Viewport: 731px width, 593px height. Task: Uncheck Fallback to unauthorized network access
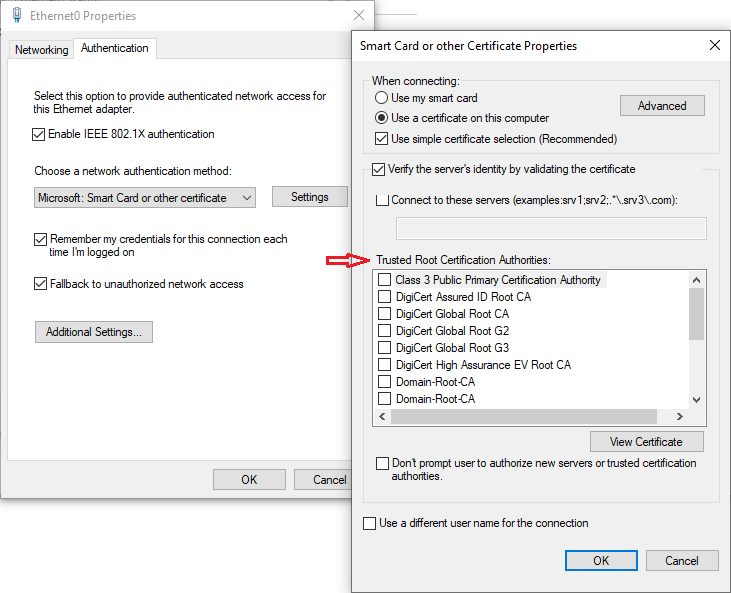[41, 283]
